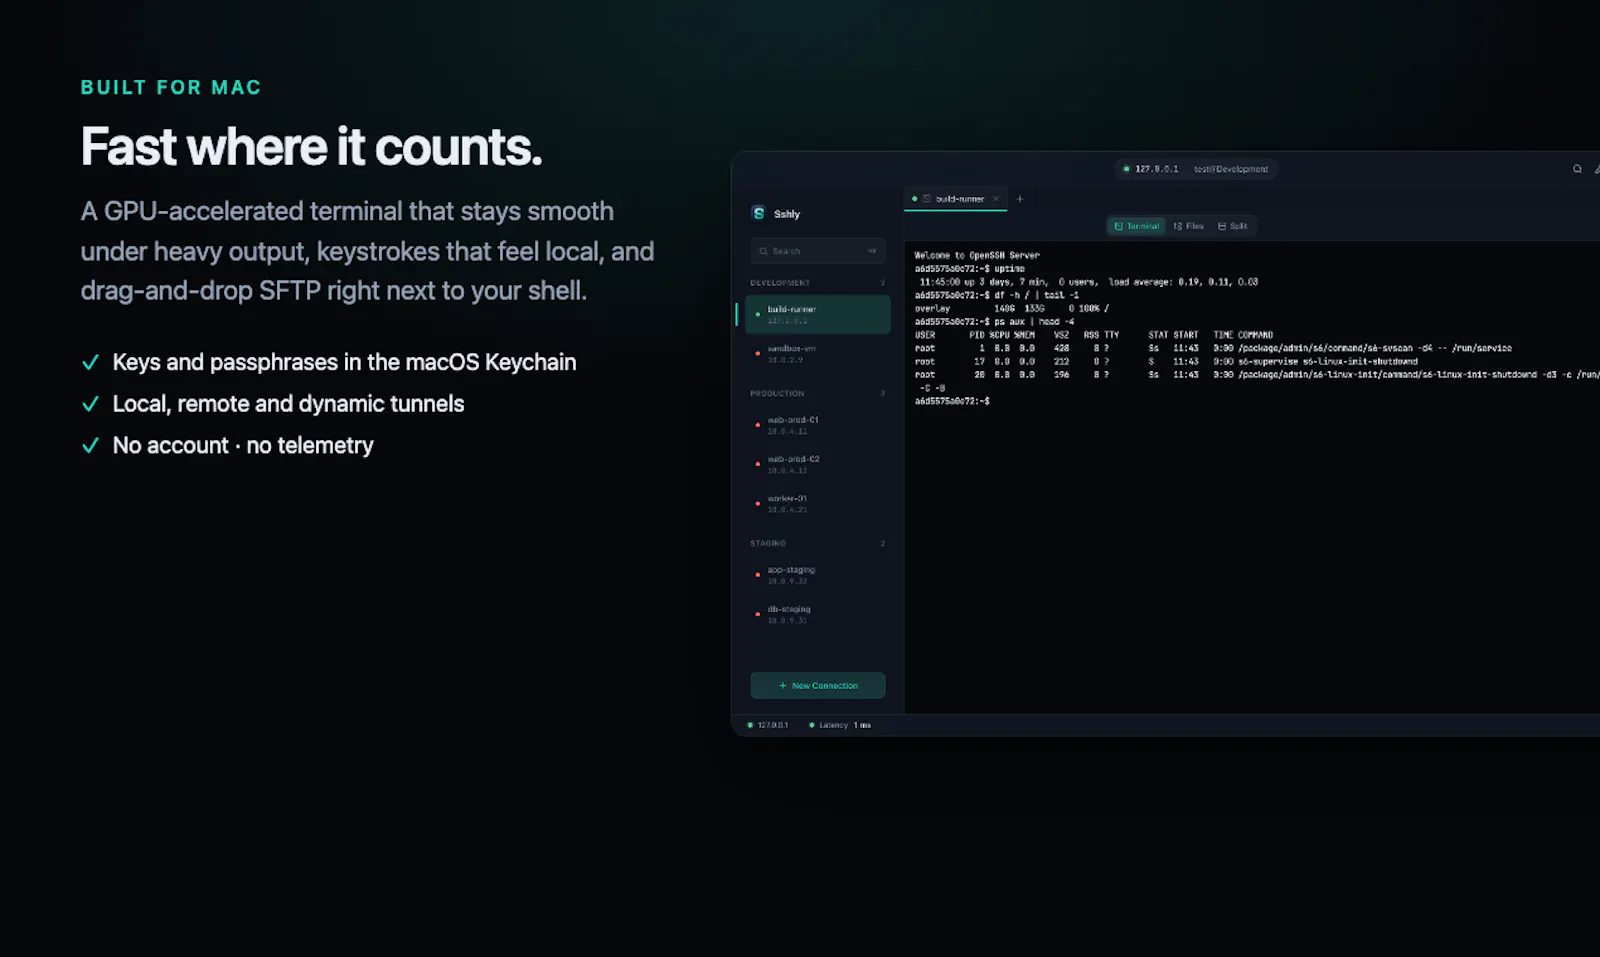Viewport: 1600px width, 957px height.
Task: Select the build-runner connection in the sidebar
Action: 818,314
